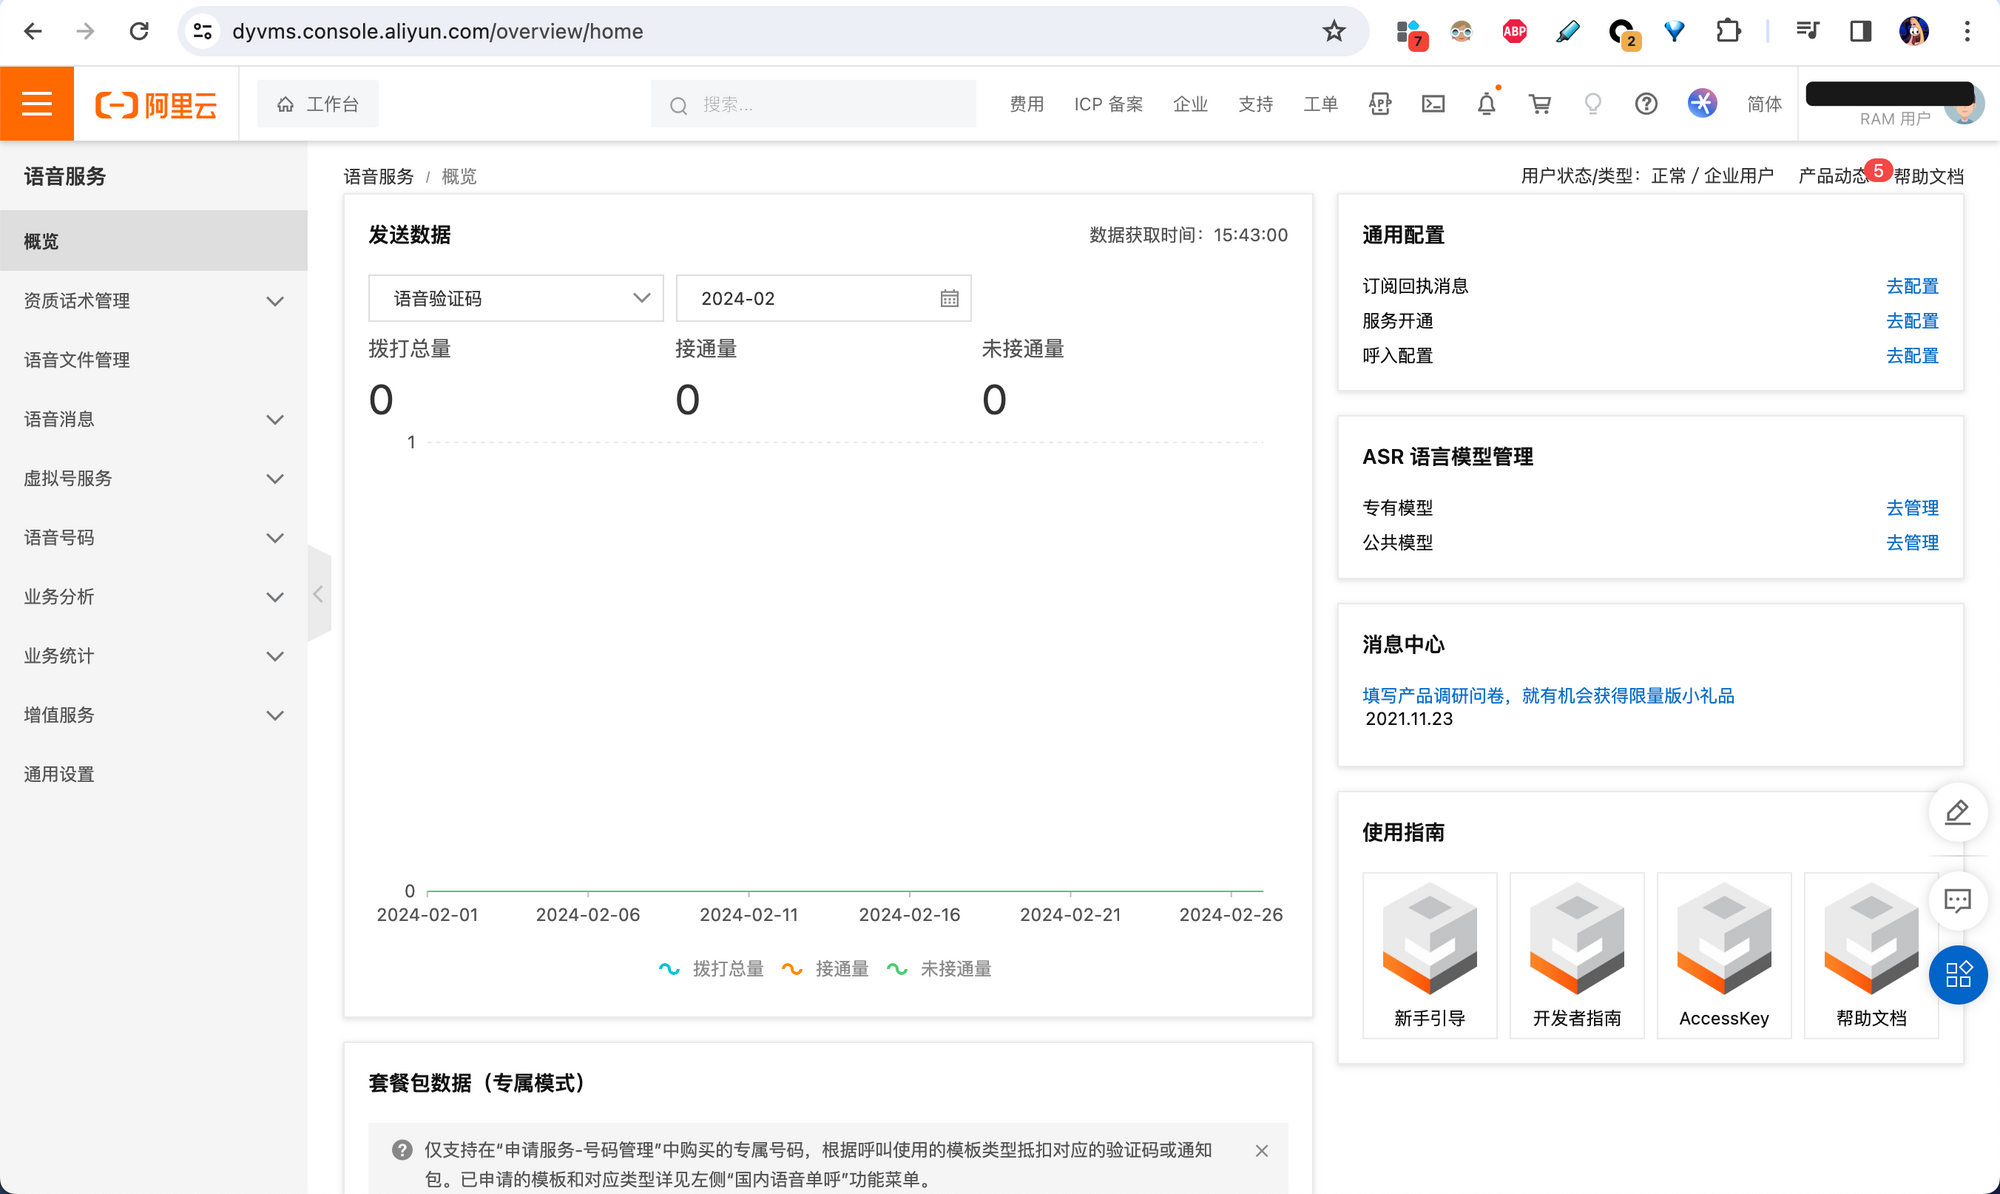Open the product survey questionnaire link

[x=1548, y=696]
